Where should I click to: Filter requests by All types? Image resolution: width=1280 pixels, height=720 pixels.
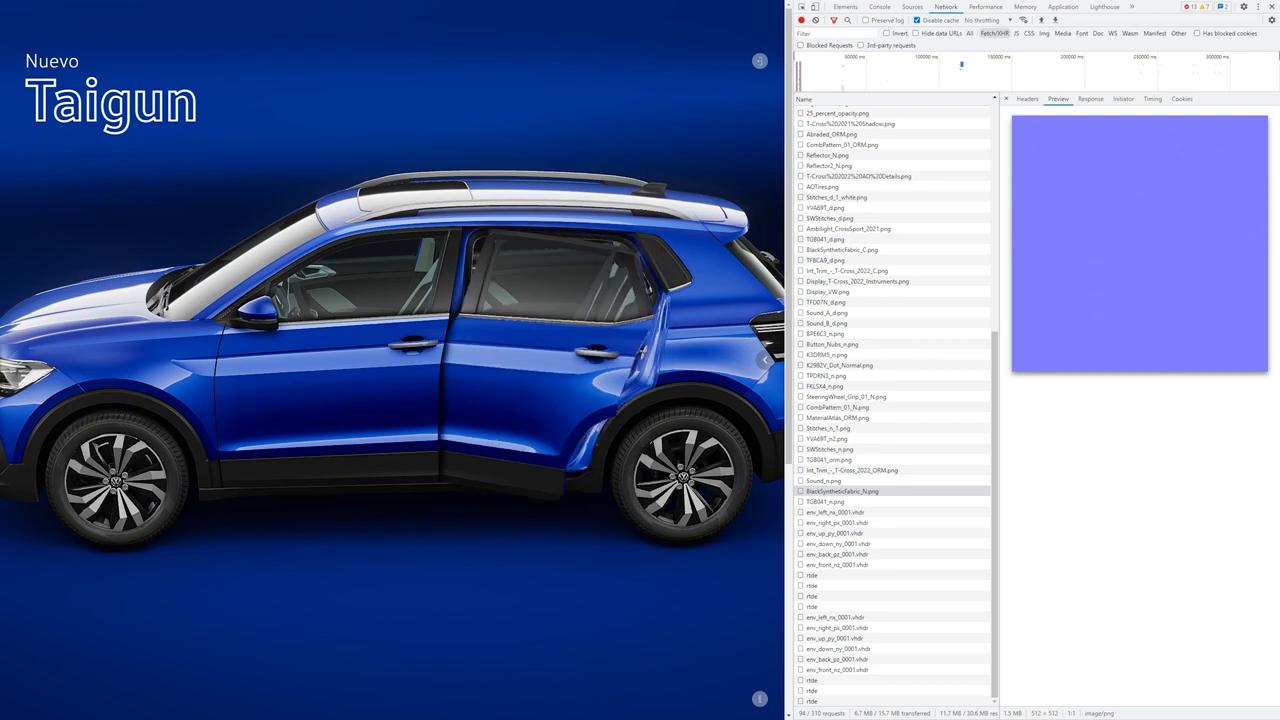[969, 33]
